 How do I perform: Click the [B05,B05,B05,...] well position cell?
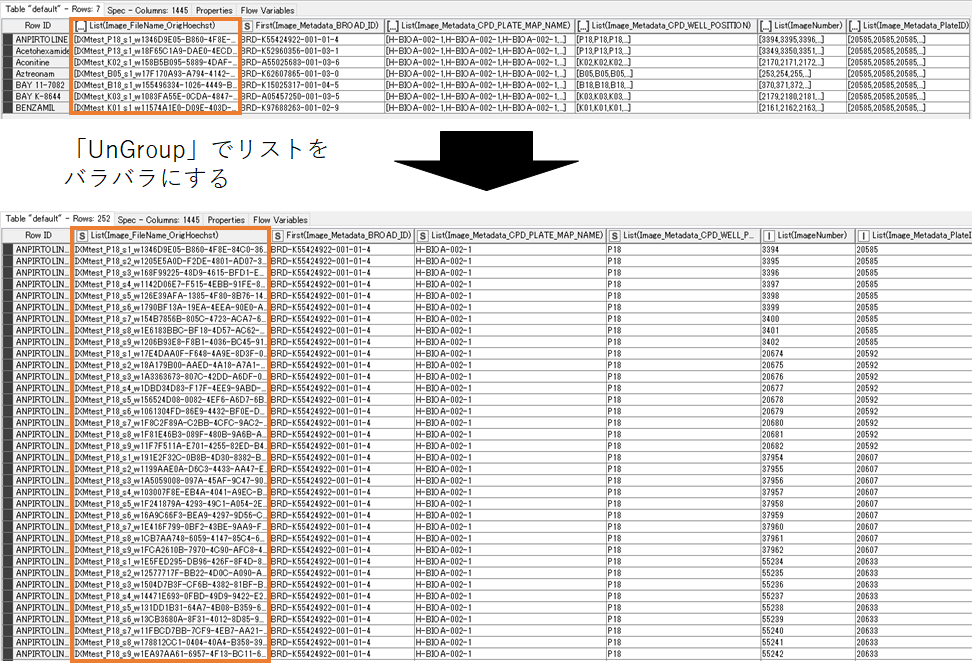pos(666,74)
